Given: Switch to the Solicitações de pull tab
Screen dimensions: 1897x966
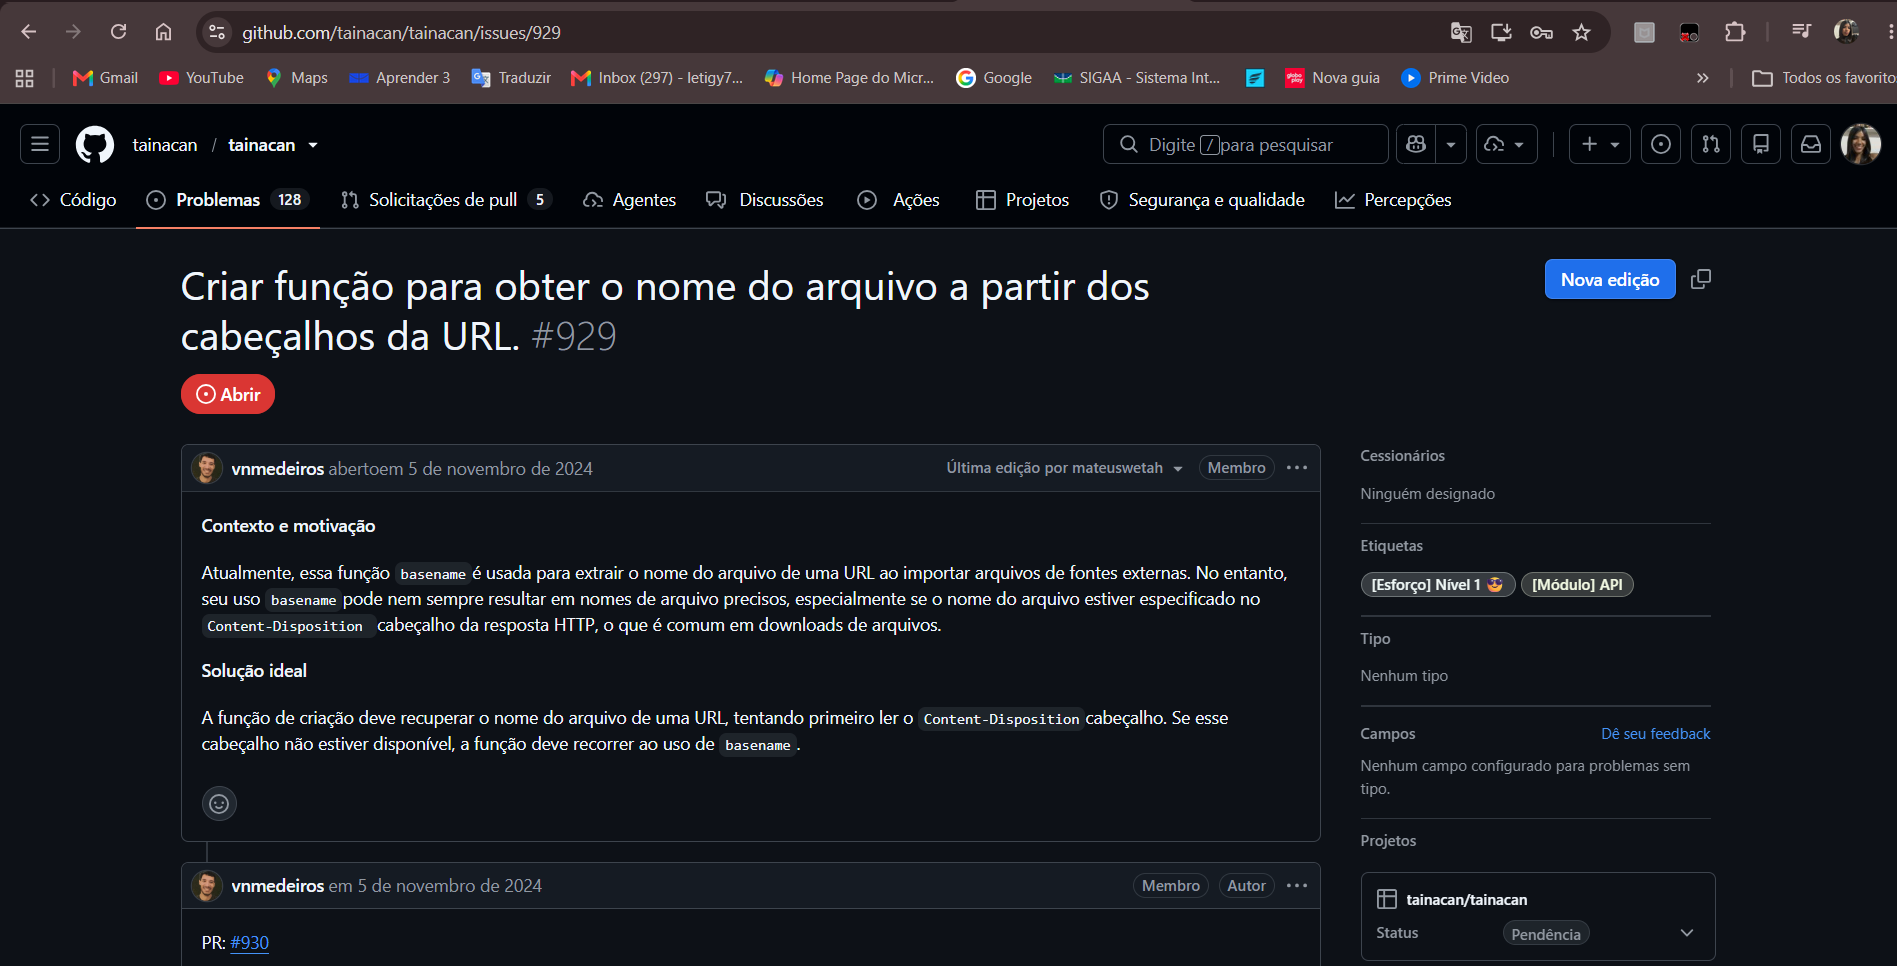Looking at the screenshot, I should tap(445, 200).
